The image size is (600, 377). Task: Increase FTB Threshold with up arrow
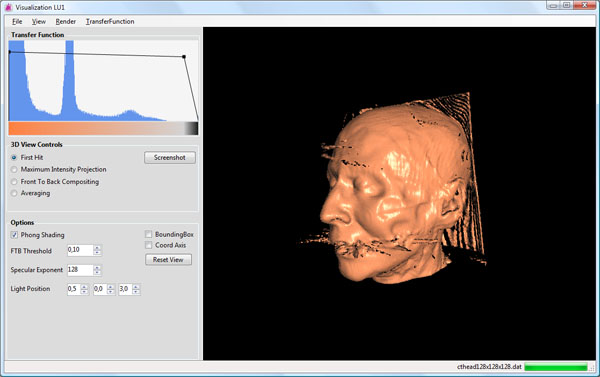pyautogui.click(x=97, y=248)
